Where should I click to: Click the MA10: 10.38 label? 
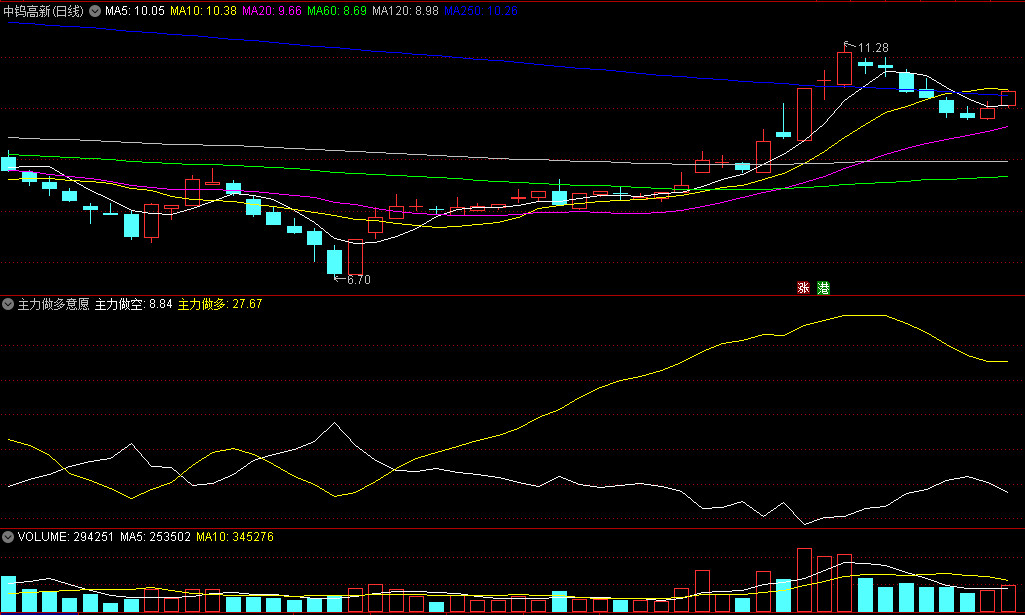pyautogui.click(x=203, y=11)
